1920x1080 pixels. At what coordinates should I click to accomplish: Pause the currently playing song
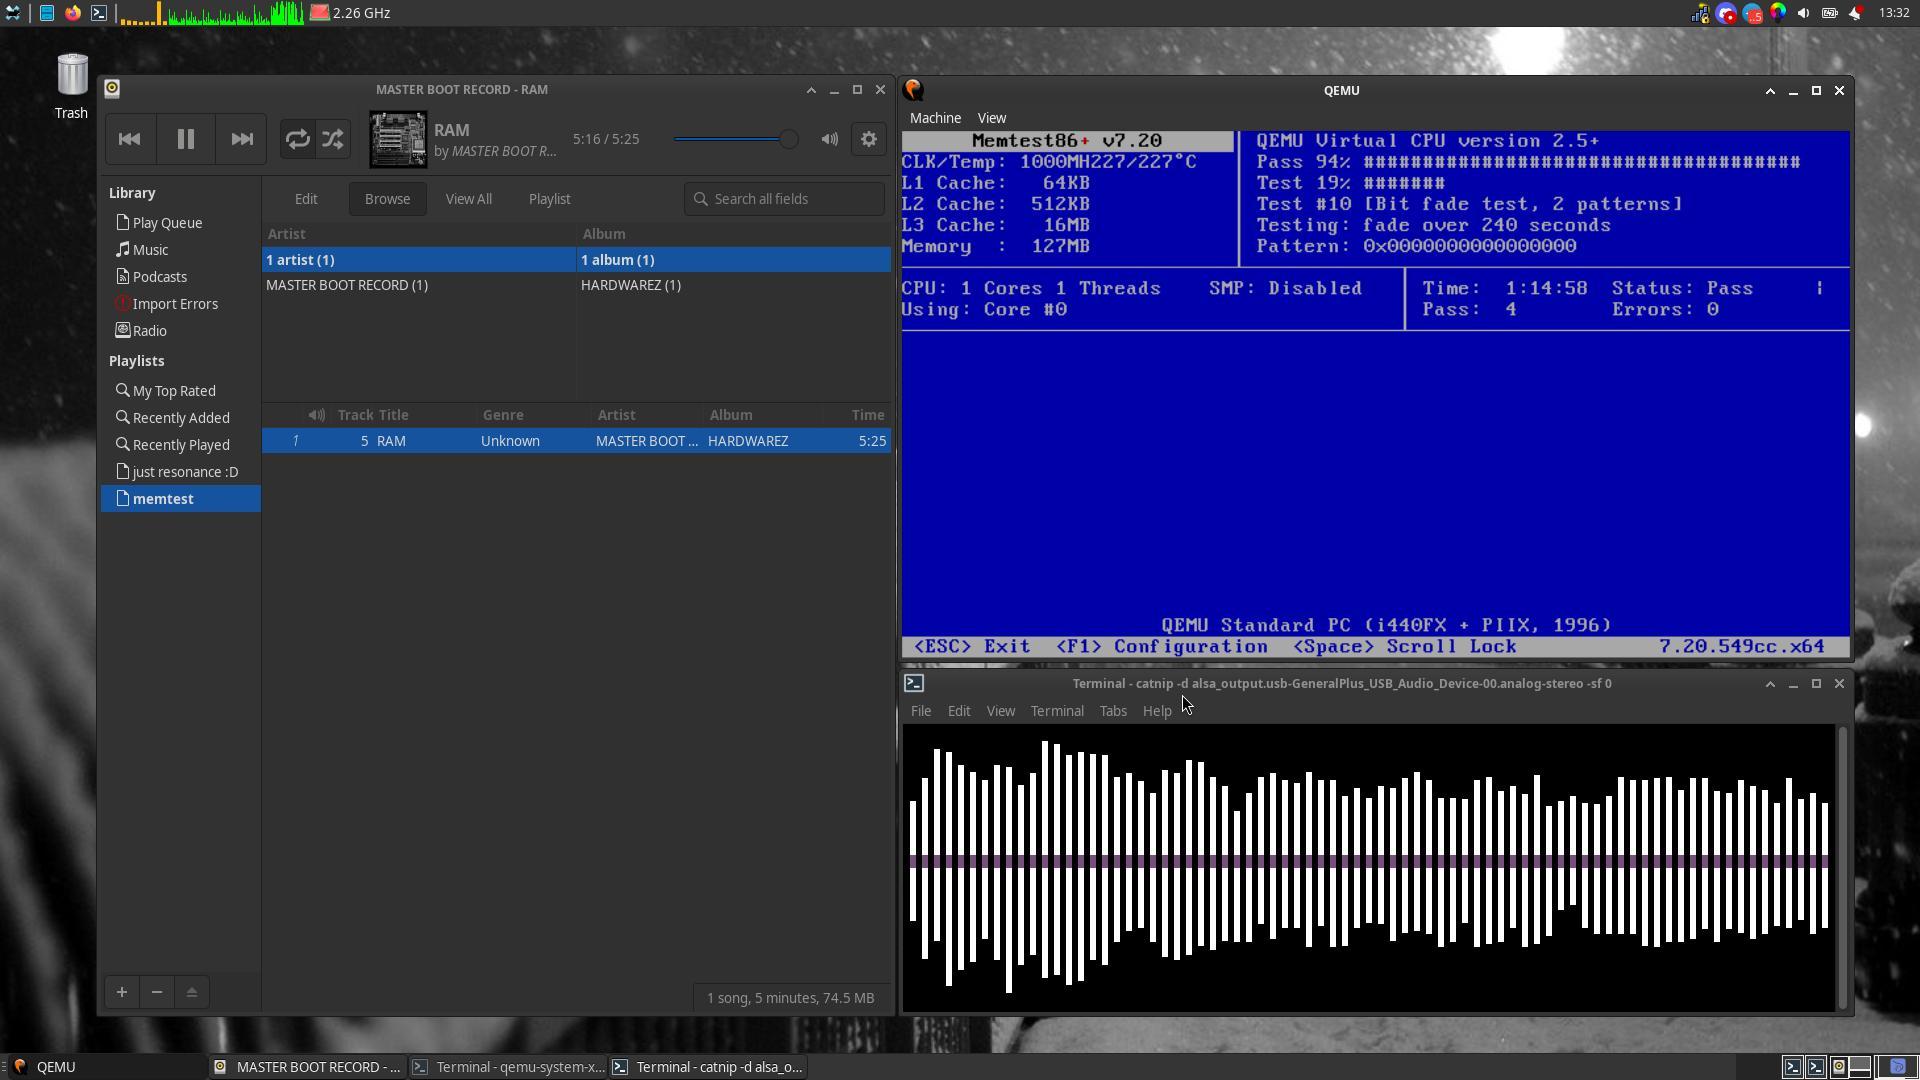tap(185, 139)
